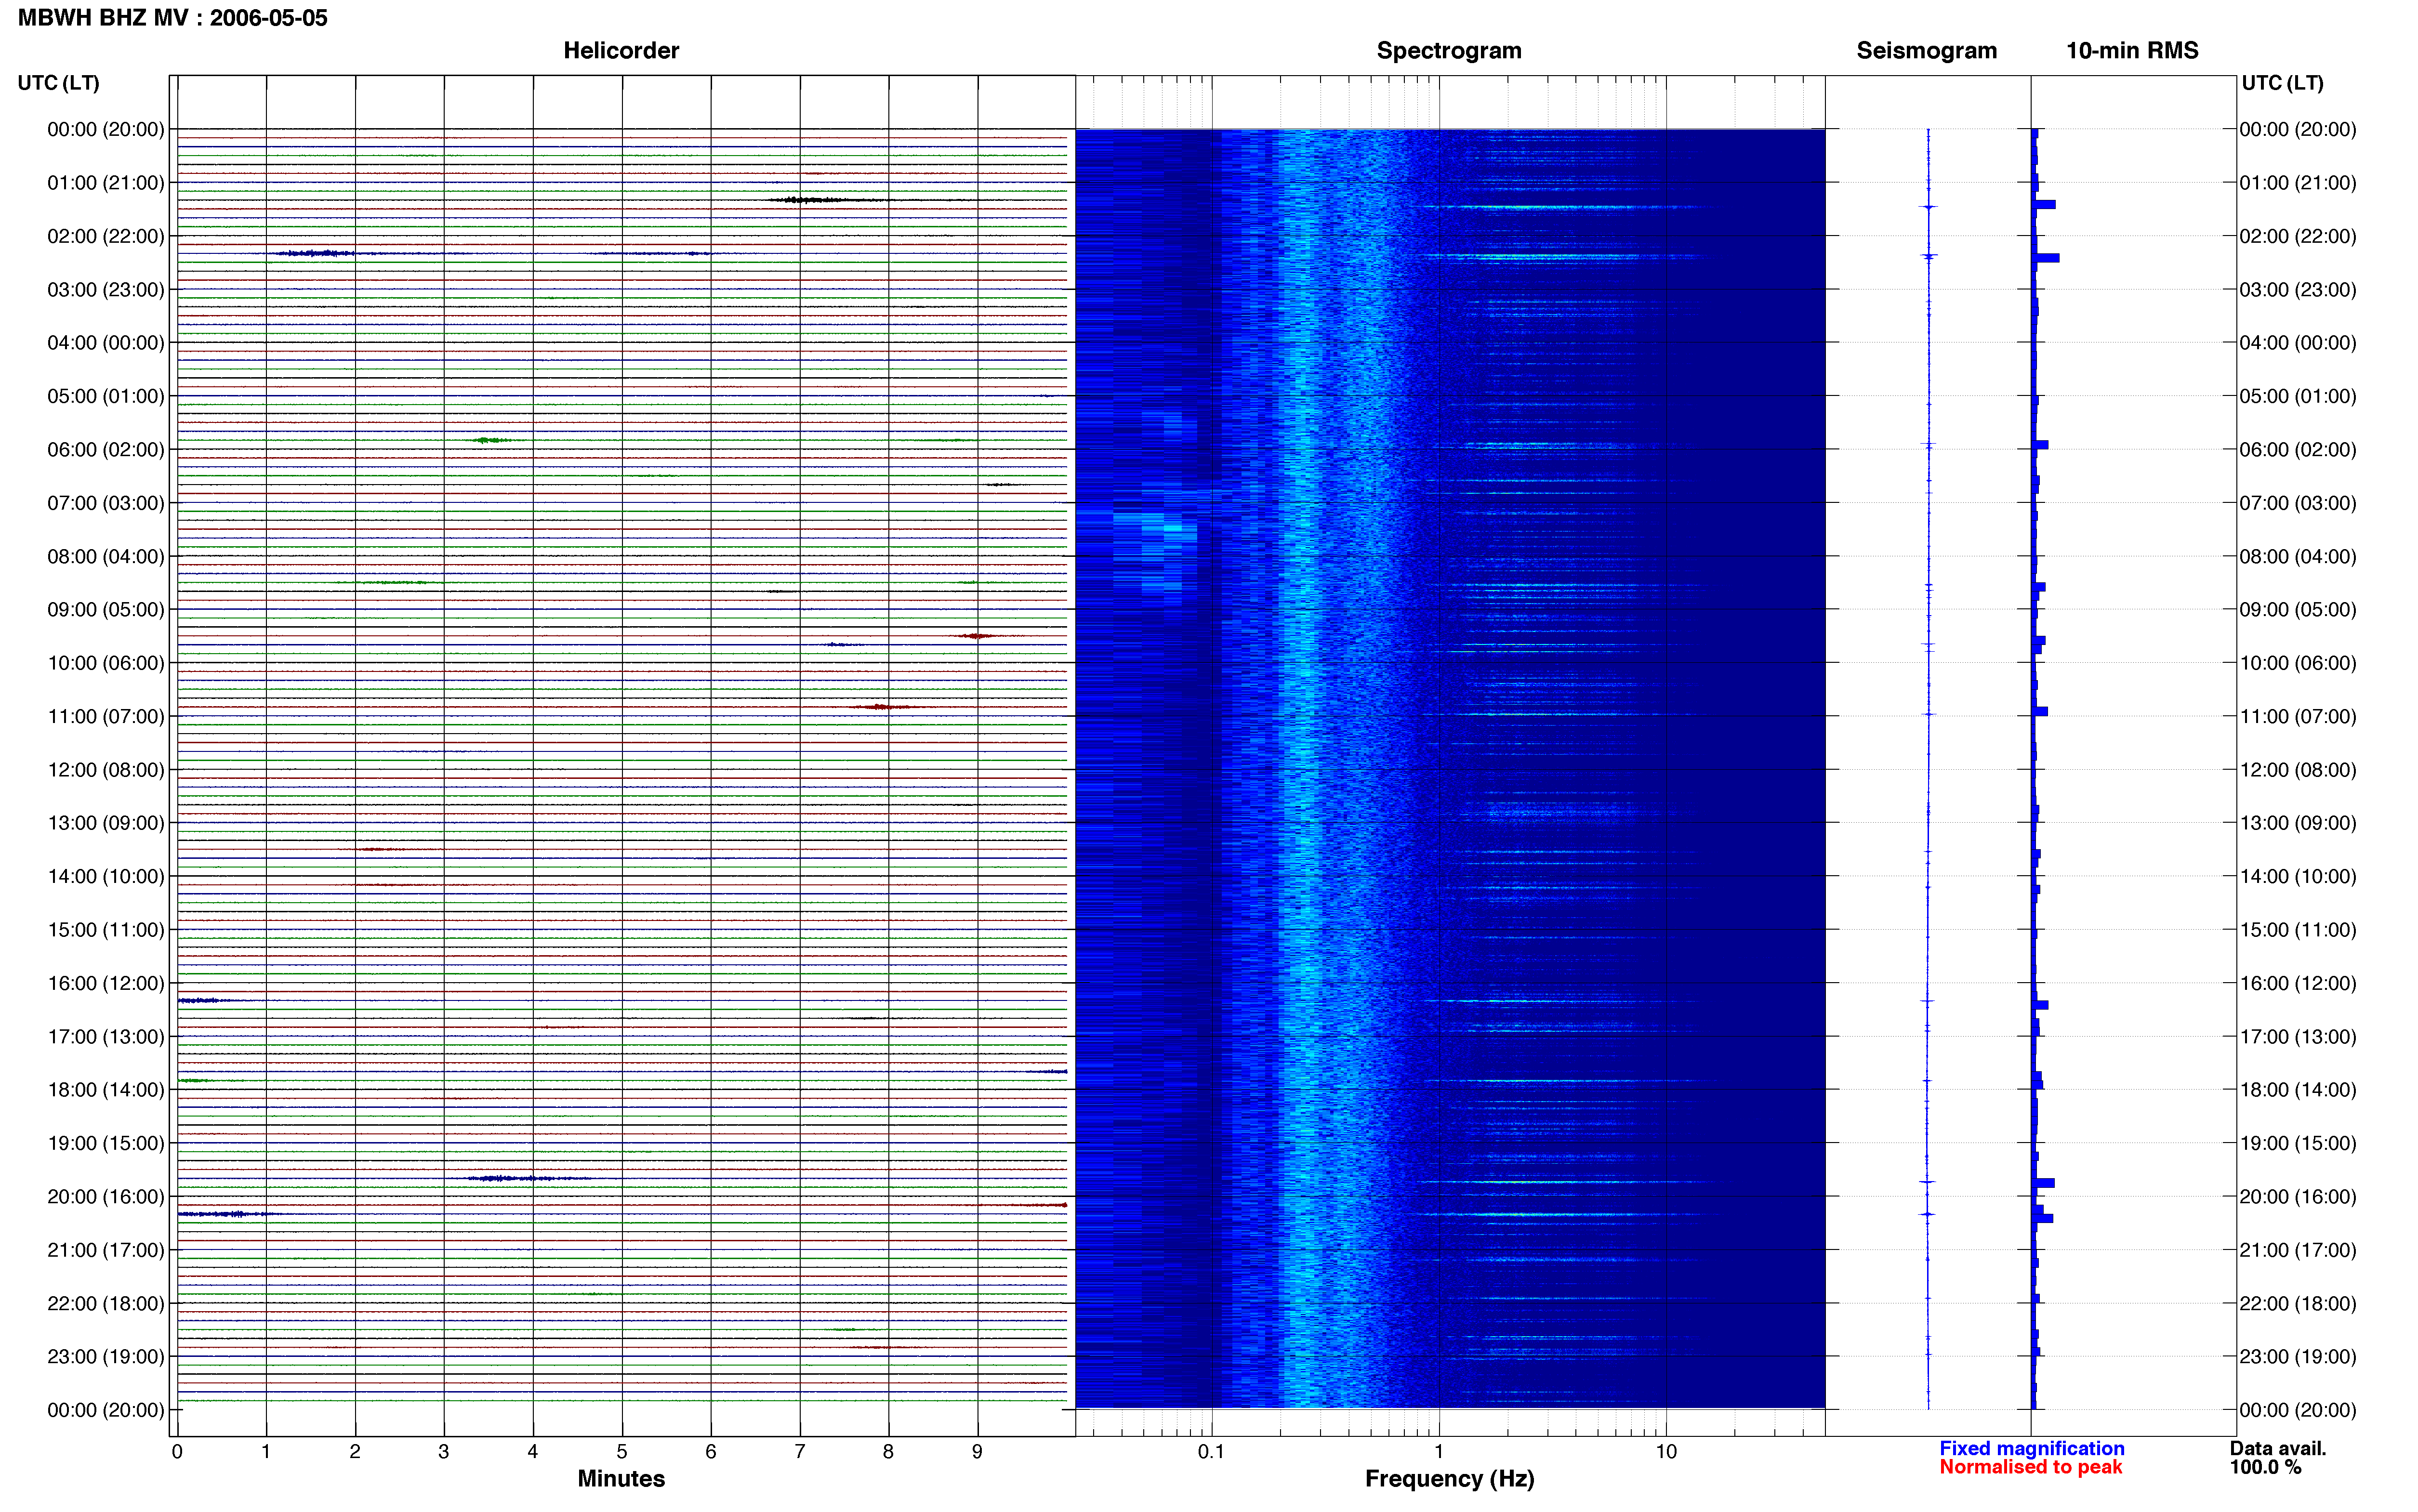The image size is (2418, 1512).
Task: Click the green helicorder event just before 06:00
Action: pyautogui.click(x=490, y=440)
